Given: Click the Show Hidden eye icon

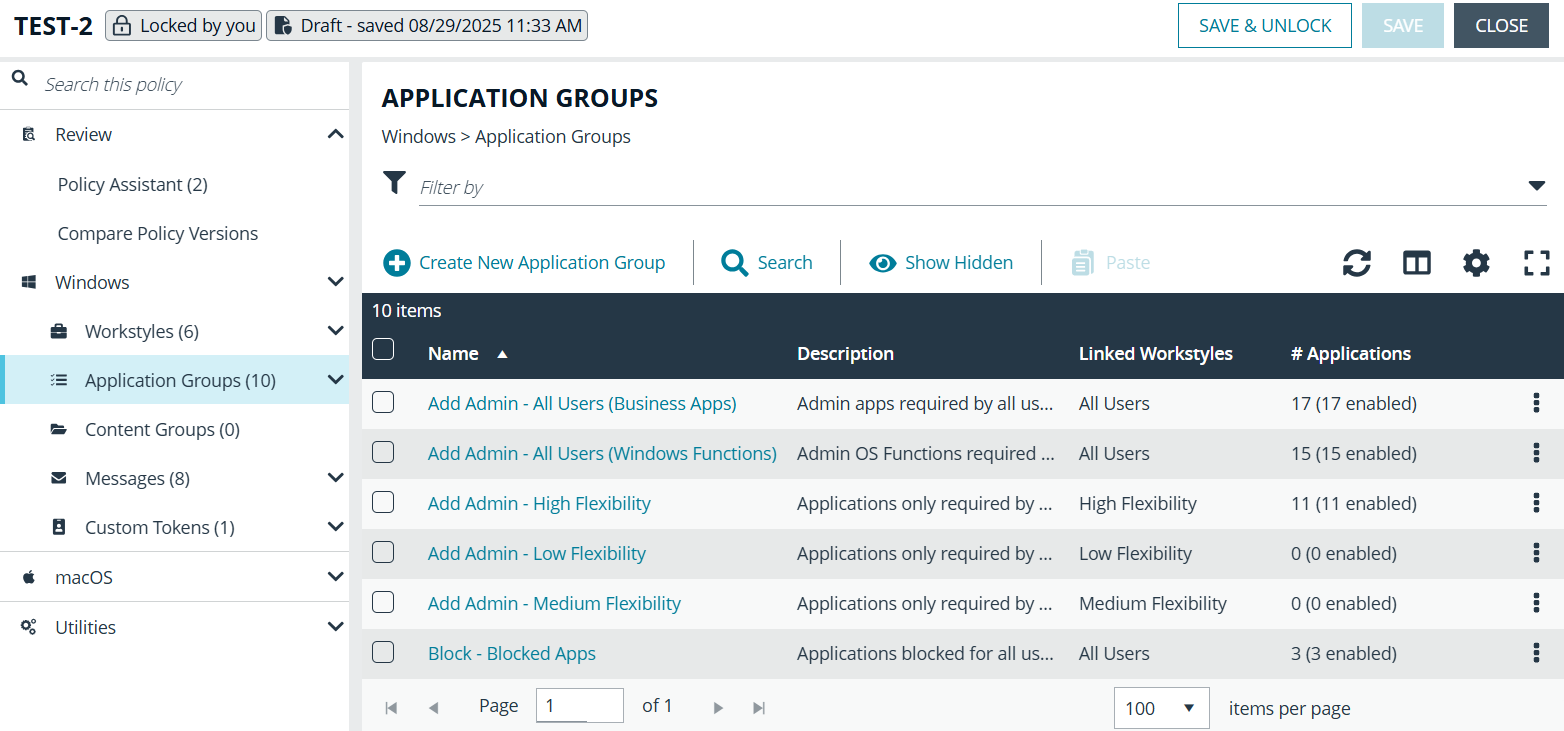Looking at the screenshot, I should [x=882, y=262].
